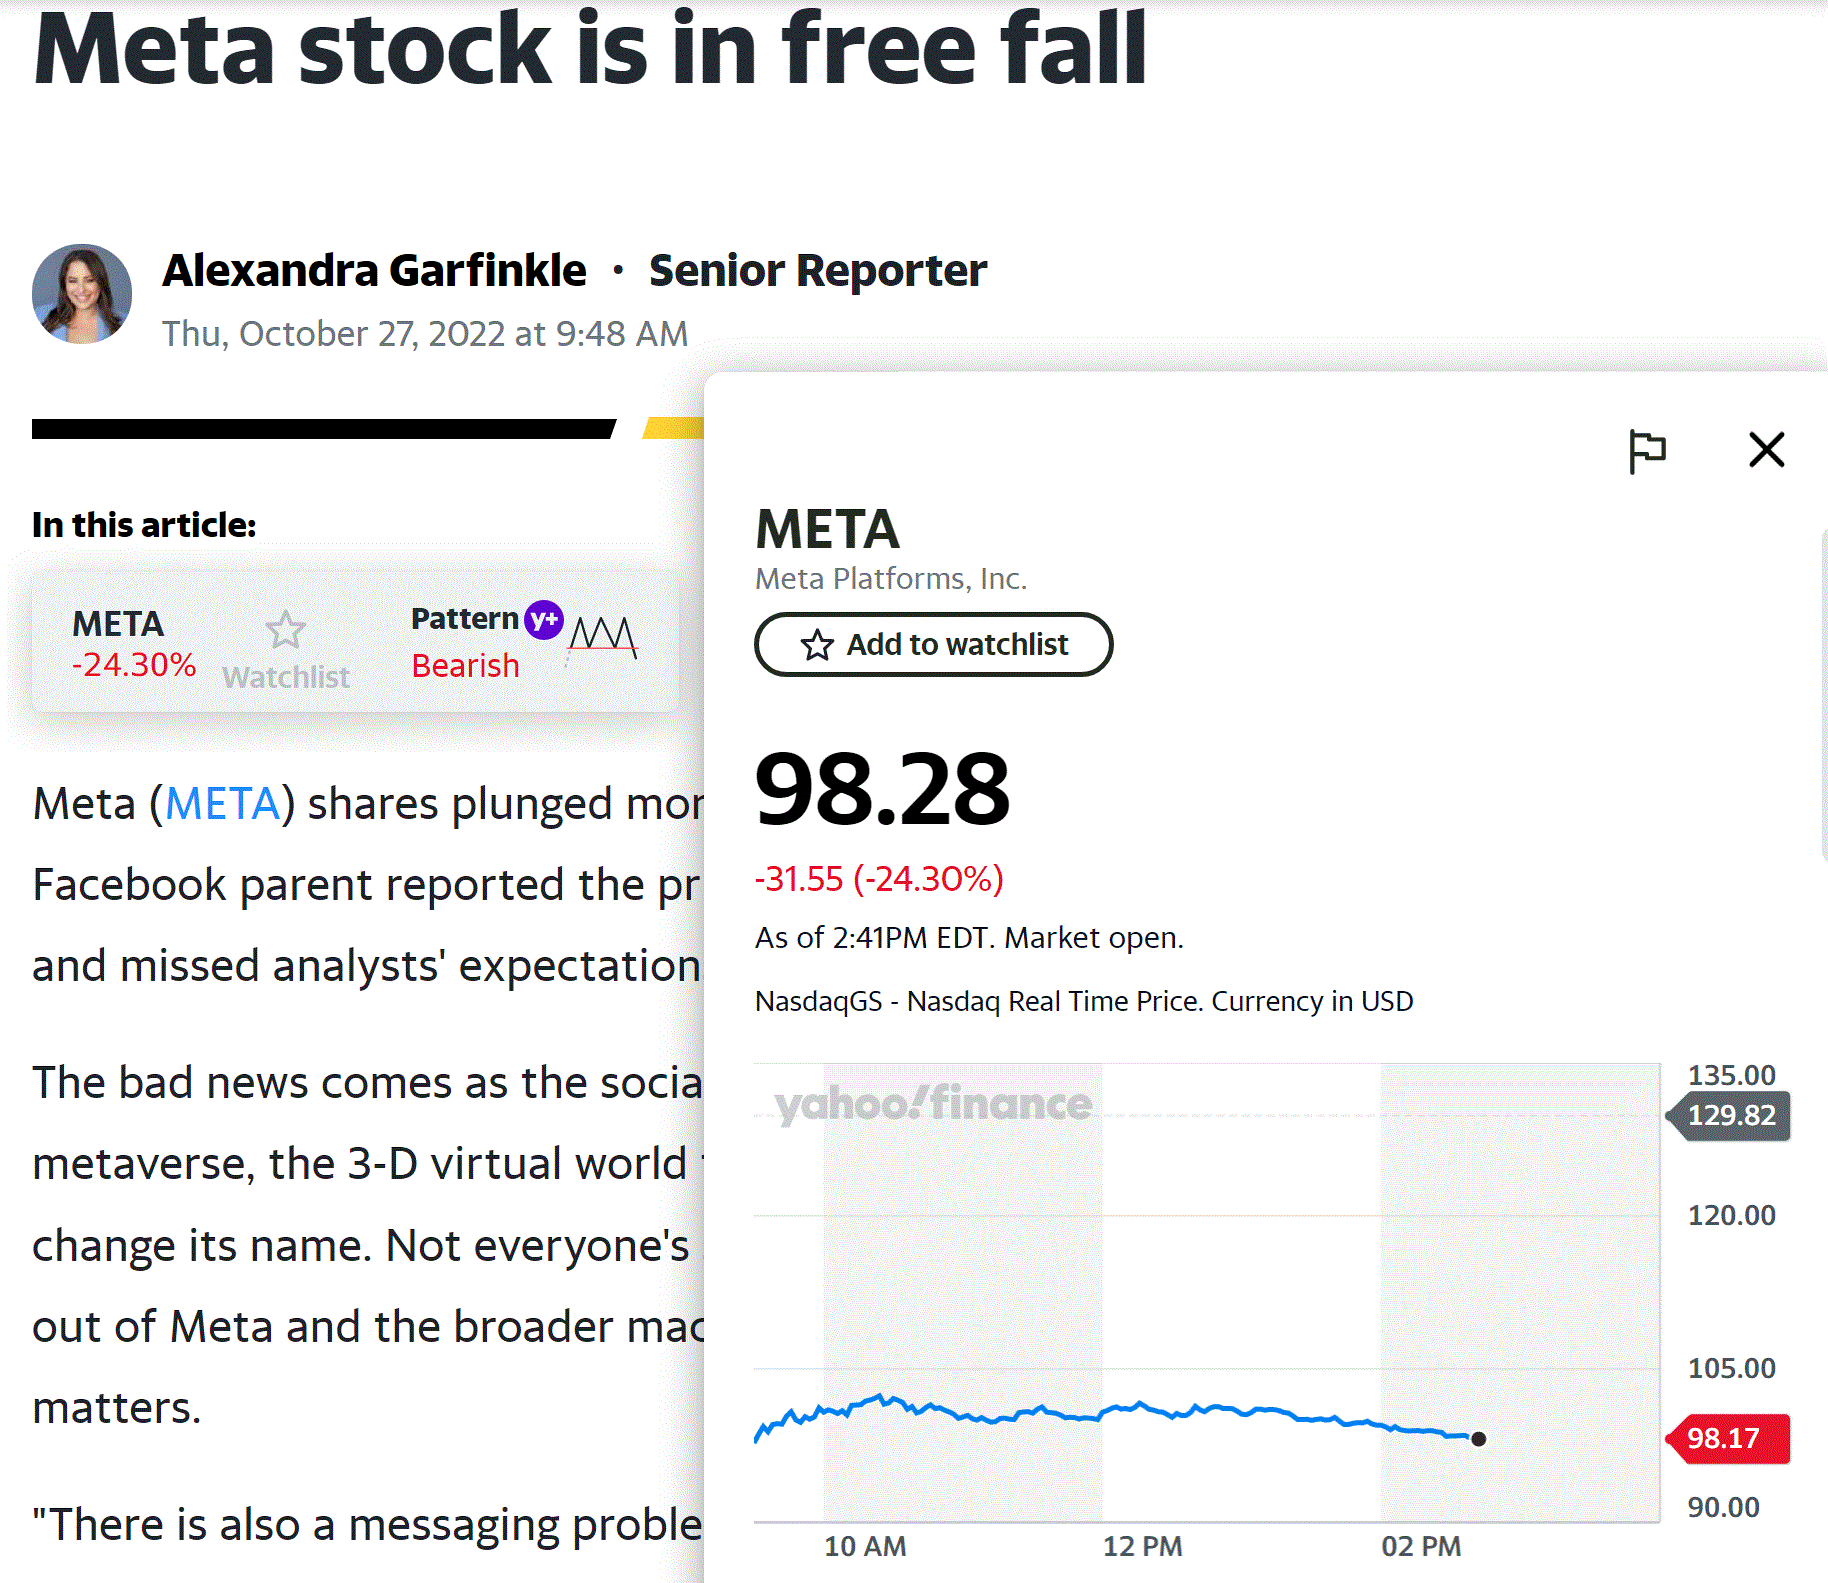1828x1583 pixels.
Task: Open the blue META ticker link
Action: (x=222, y=804)
